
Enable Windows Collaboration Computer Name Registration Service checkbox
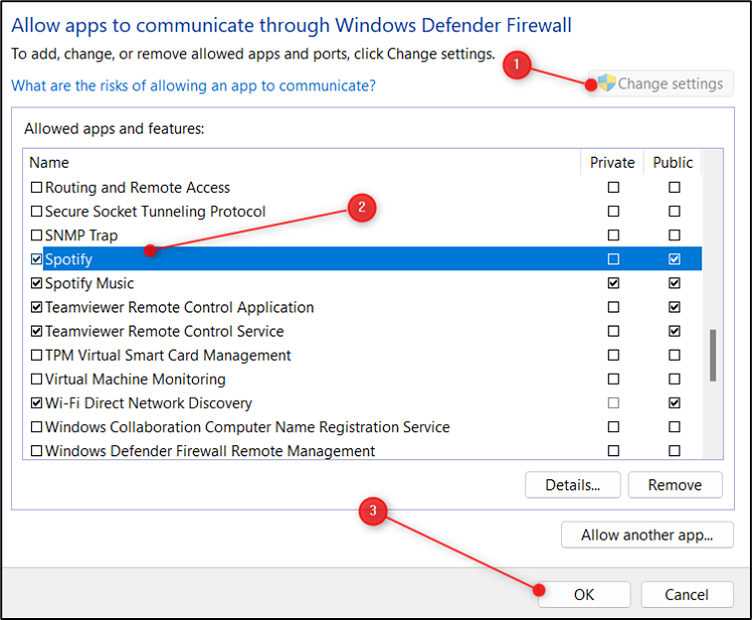point(36,427)
